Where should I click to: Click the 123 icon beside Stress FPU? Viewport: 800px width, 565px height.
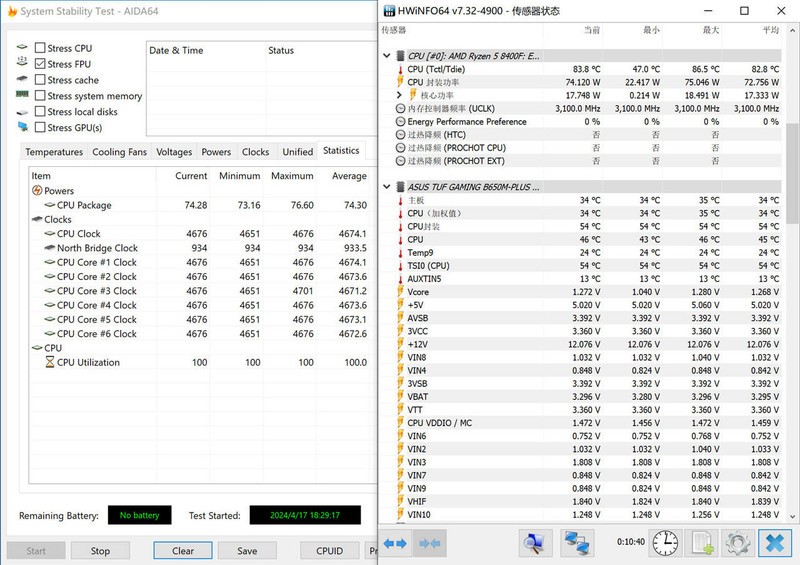(x=22, y=61)
